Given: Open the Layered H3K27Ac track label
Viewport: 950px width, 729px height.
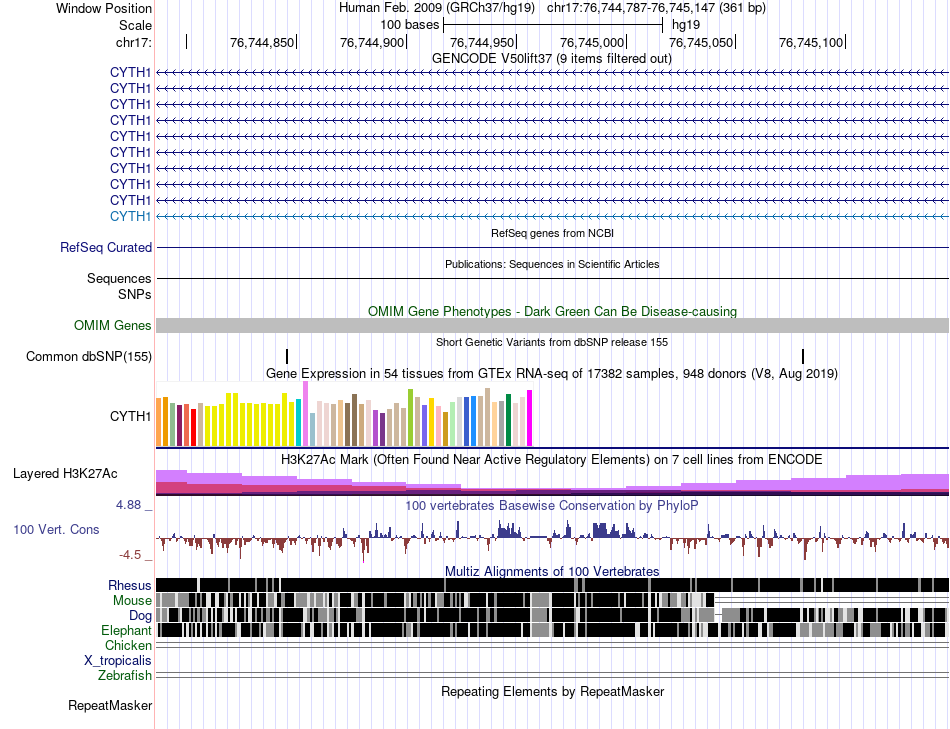Looking at the screenshot, I should click(65, 473).
